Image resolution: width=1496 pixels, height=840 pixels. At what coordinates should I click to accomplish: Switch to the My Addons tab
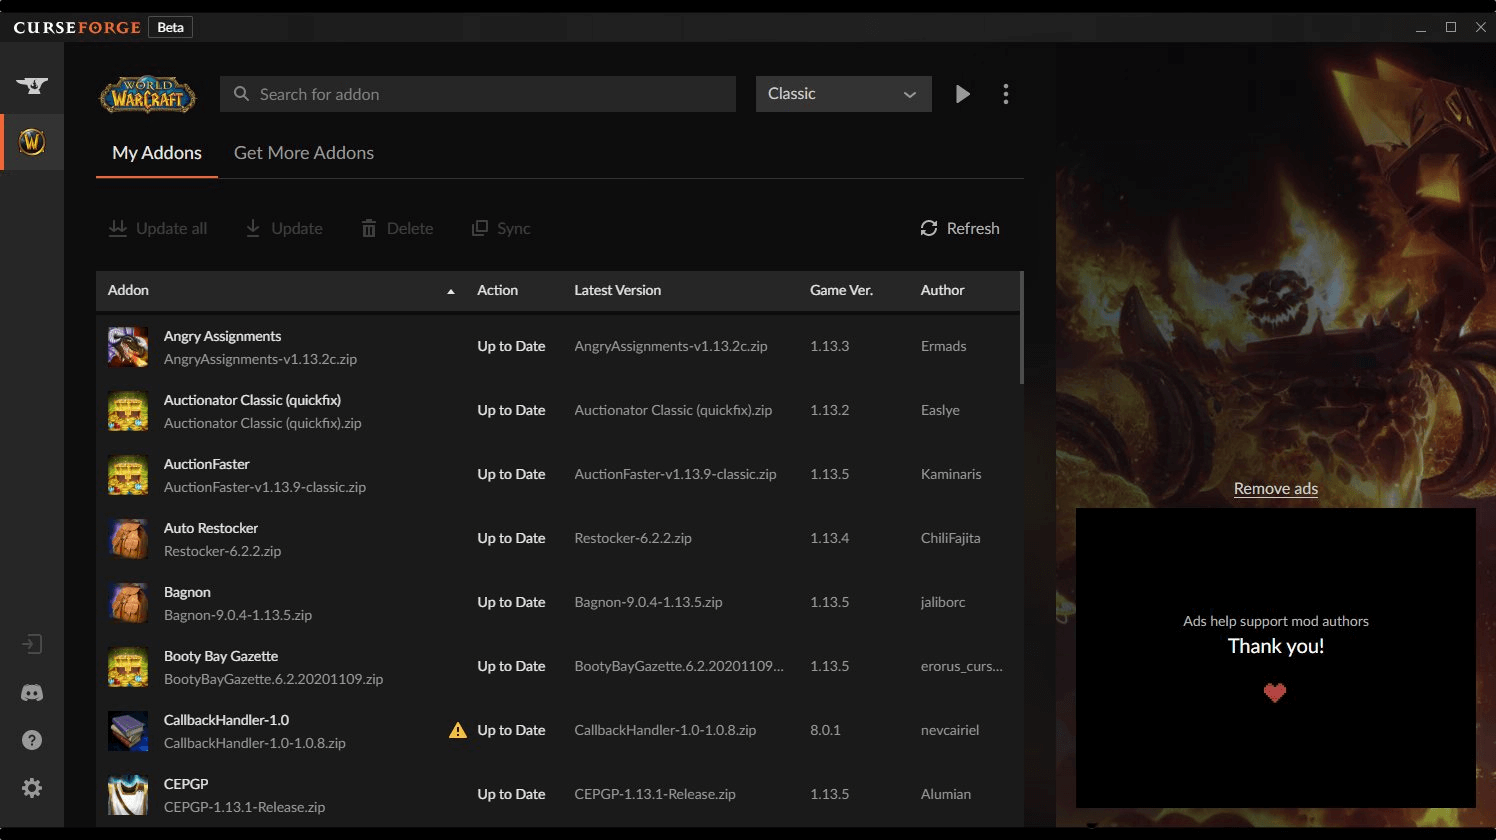pyautogui.click(x=157, y=153)
